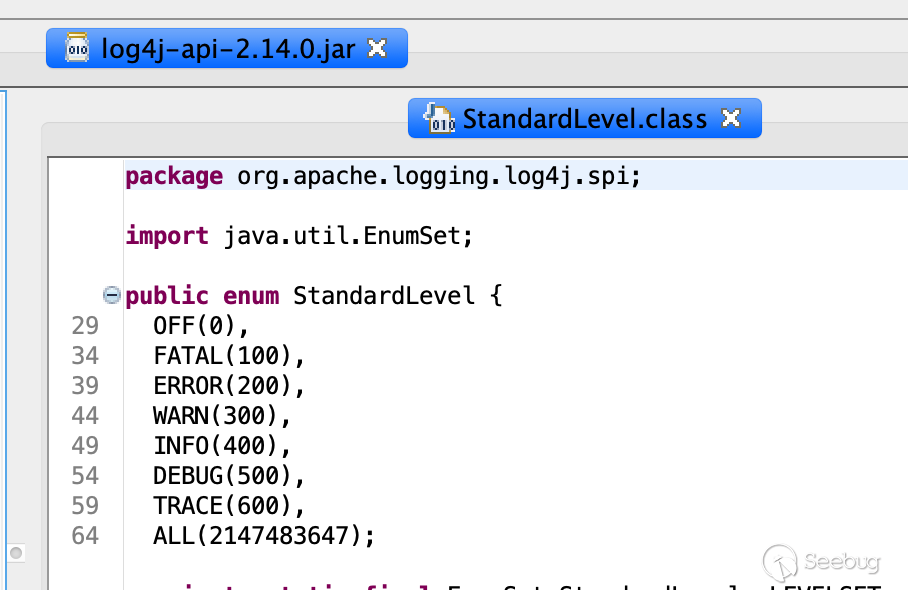Click the DEBUG(500) enum constant
The width and height of the screenshot is (908, 590).
tap(227, 476)
